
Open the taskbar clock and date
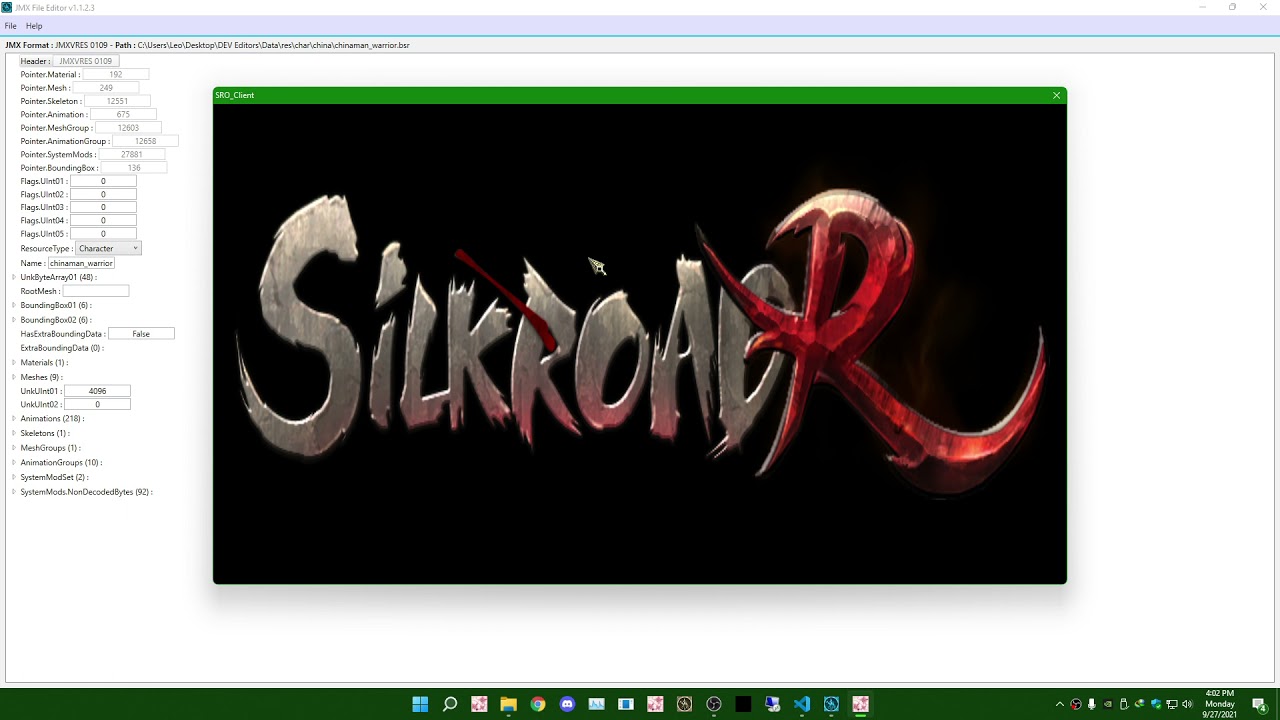coord(1219,704)
